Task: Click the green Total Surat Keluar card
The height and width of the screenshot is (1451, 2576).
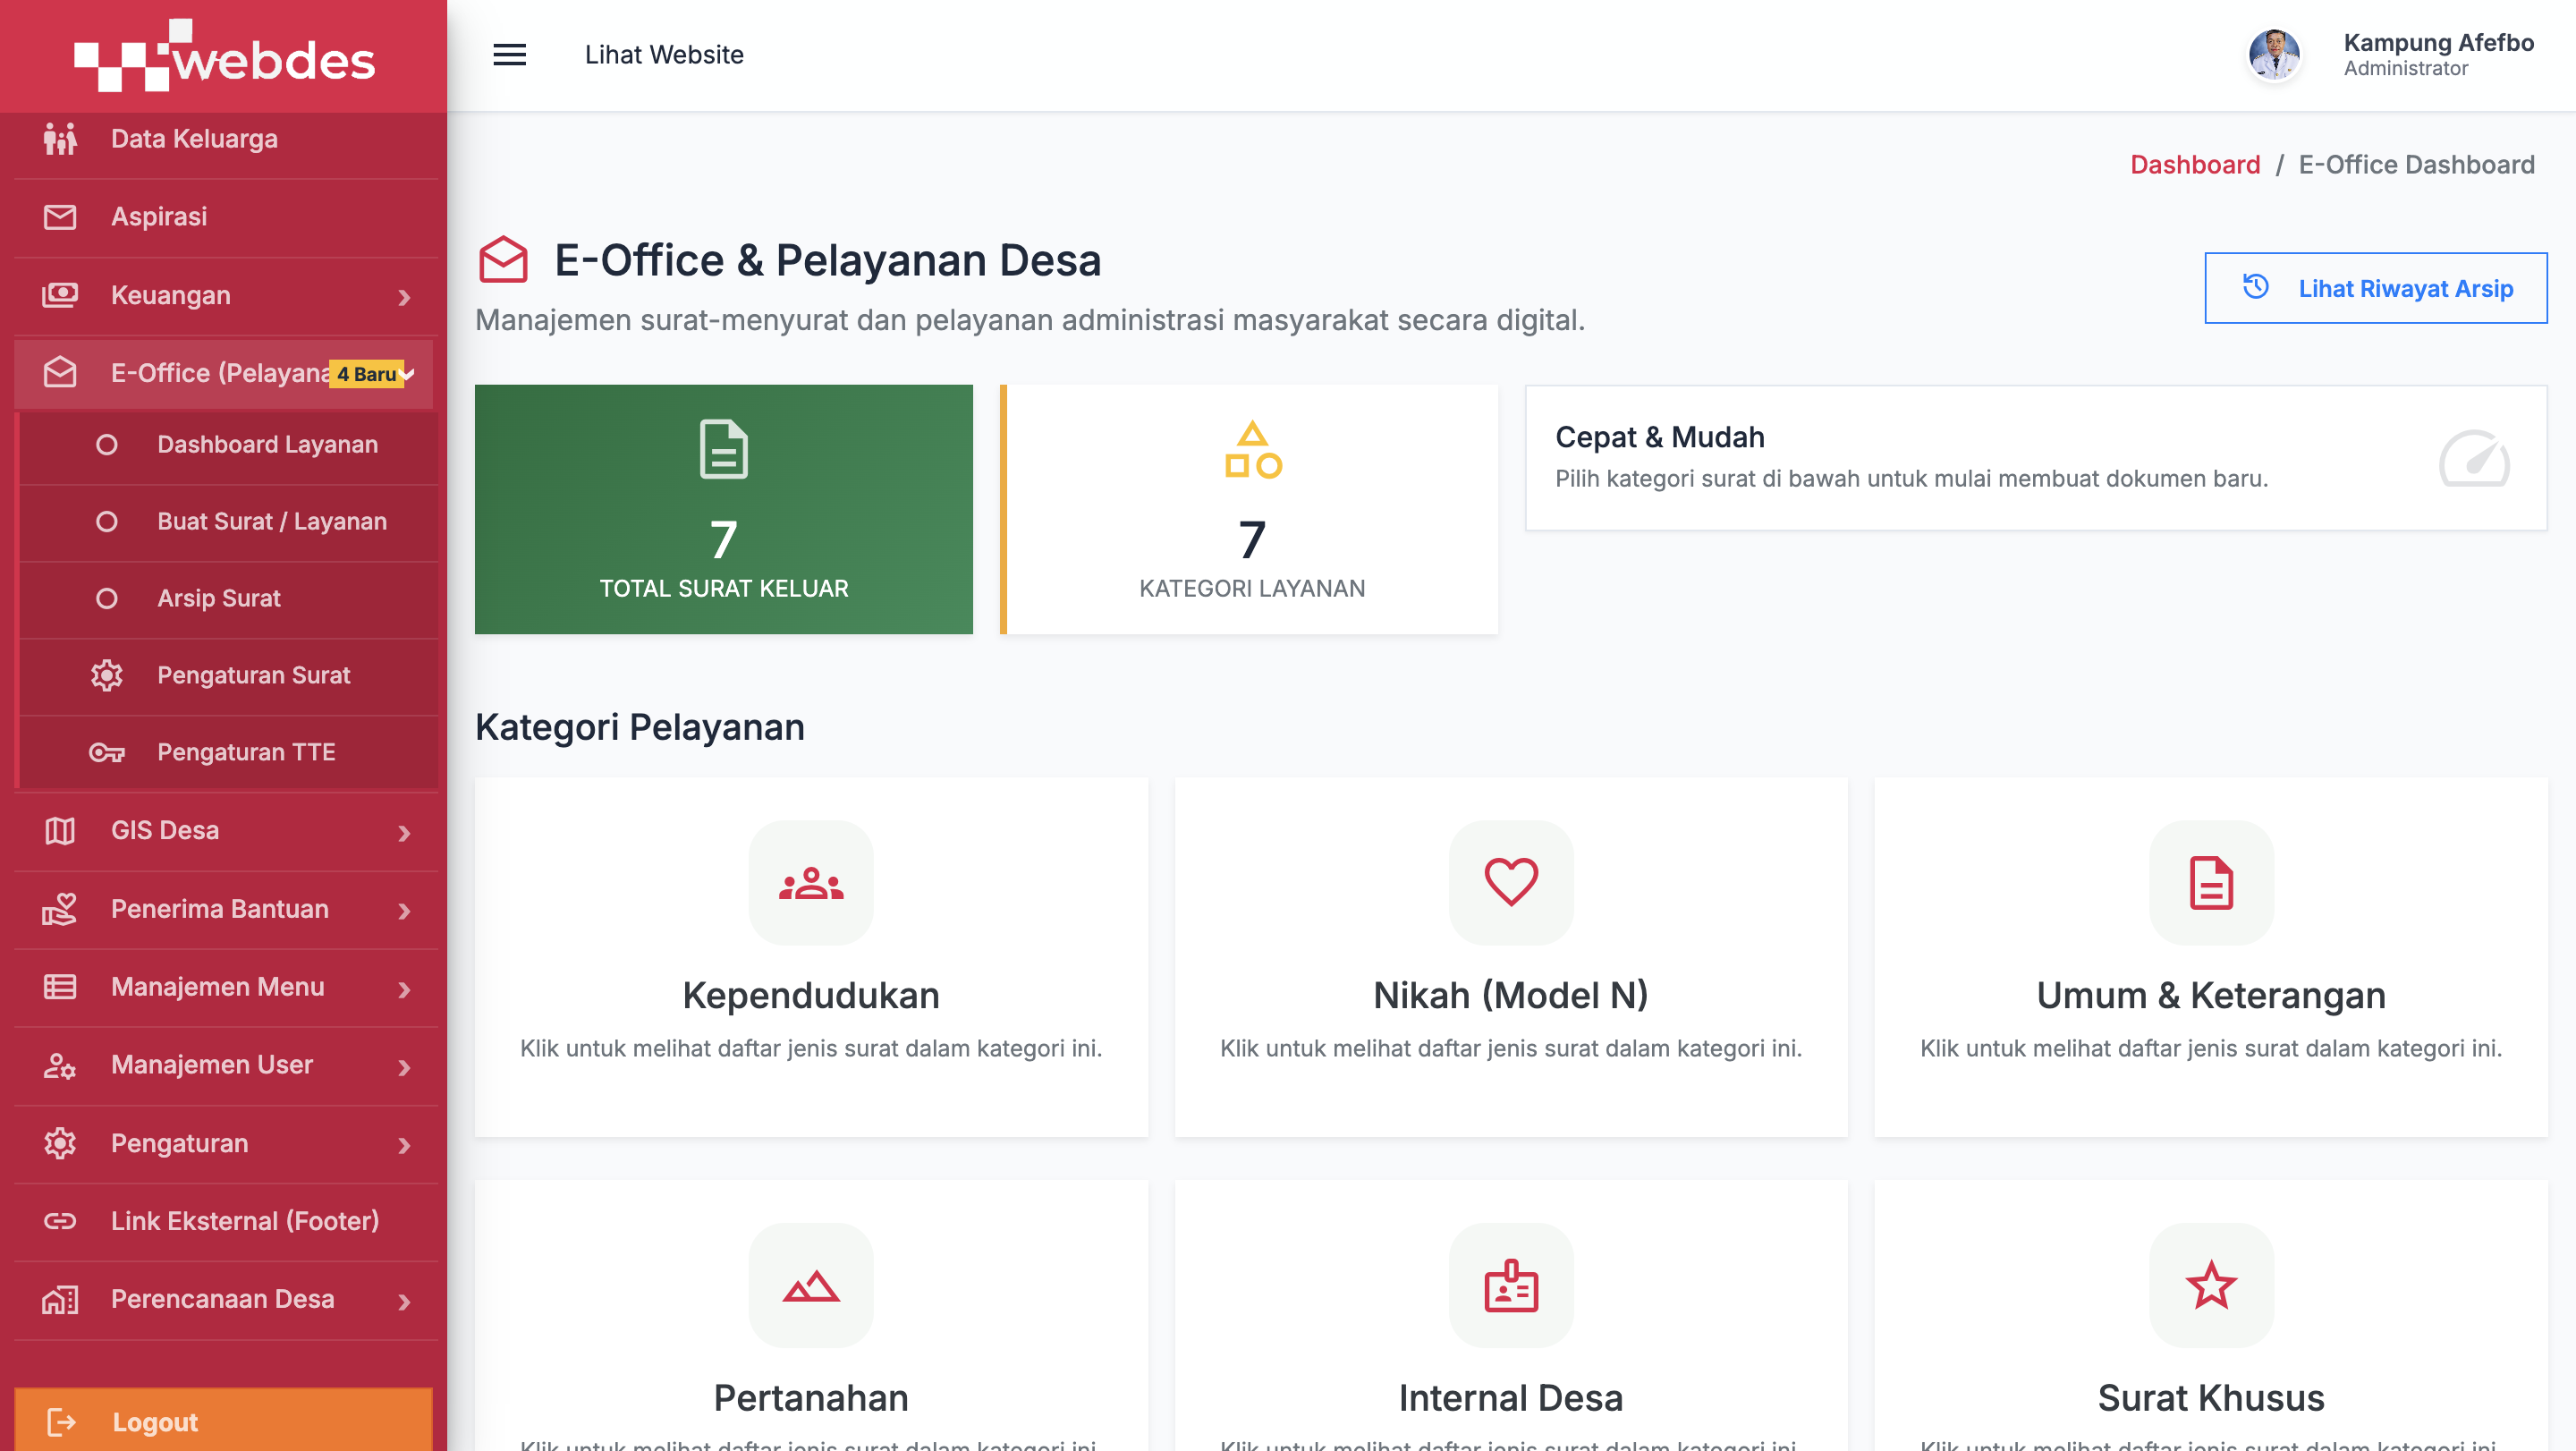Action: click(x=724, y=509)
